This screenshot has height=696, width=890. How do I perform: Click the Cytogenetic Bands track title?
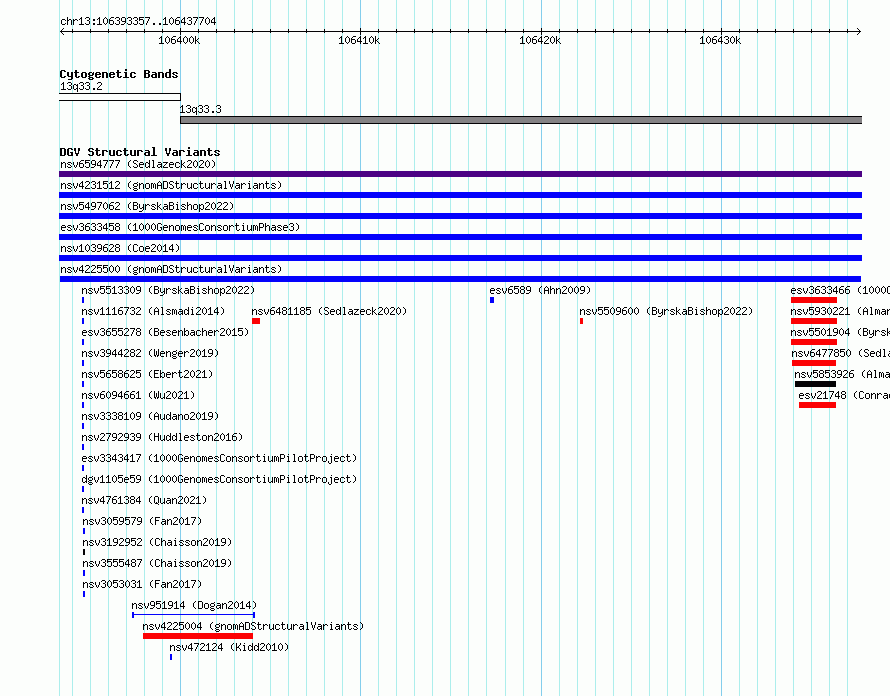point(119,74)
